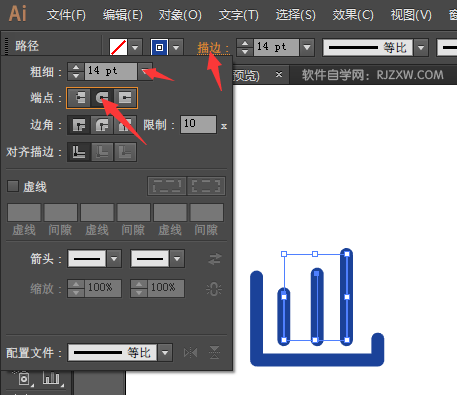Open toolbar stroke weight dropdown
The width and height of the screenshot is (457, 395).
click(307, 47)
